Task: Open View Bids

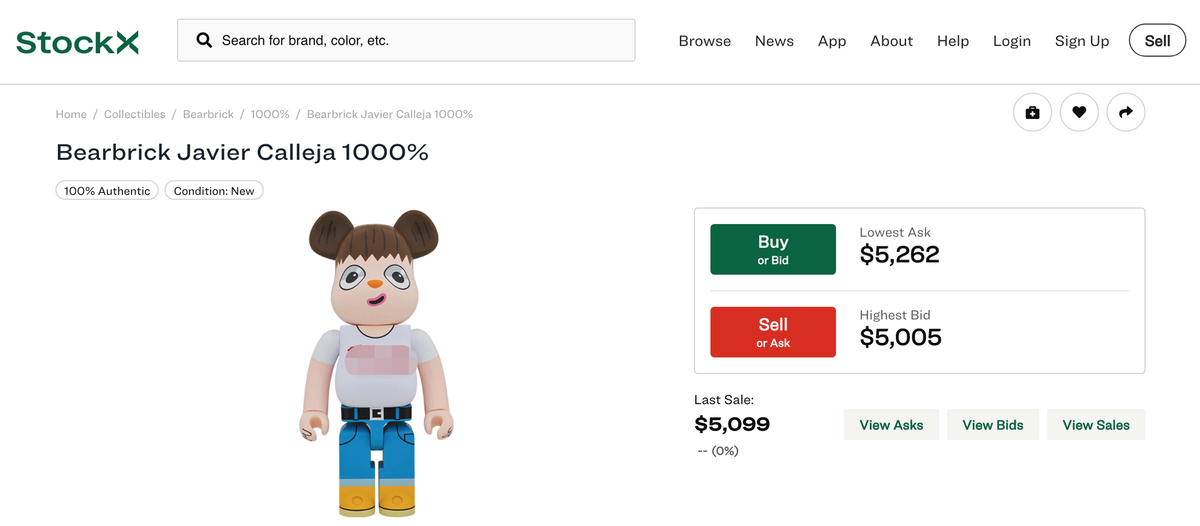Action: click(x=993, y=425)
